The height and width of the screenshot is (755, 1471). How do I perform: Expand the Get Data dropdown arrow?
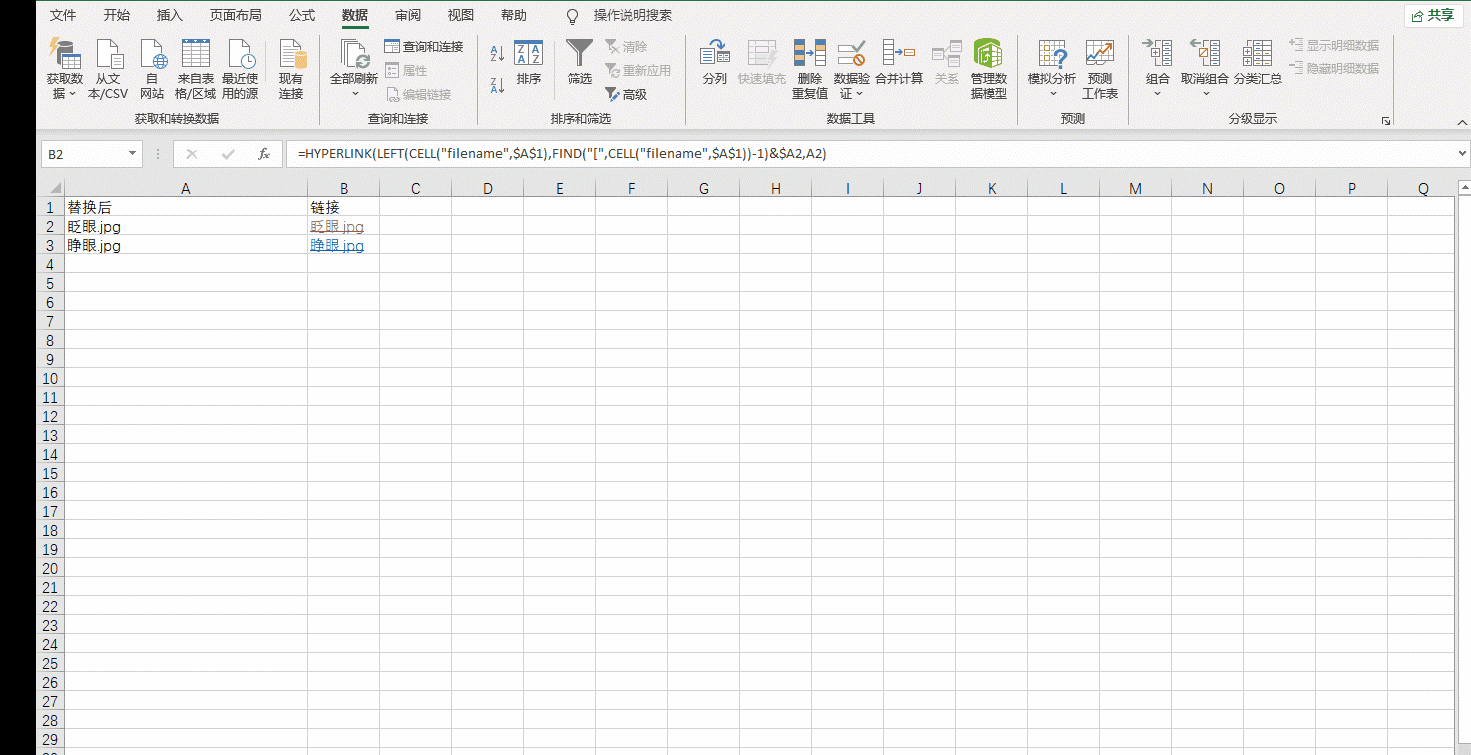pyautogui.click(x=72, y=94)
